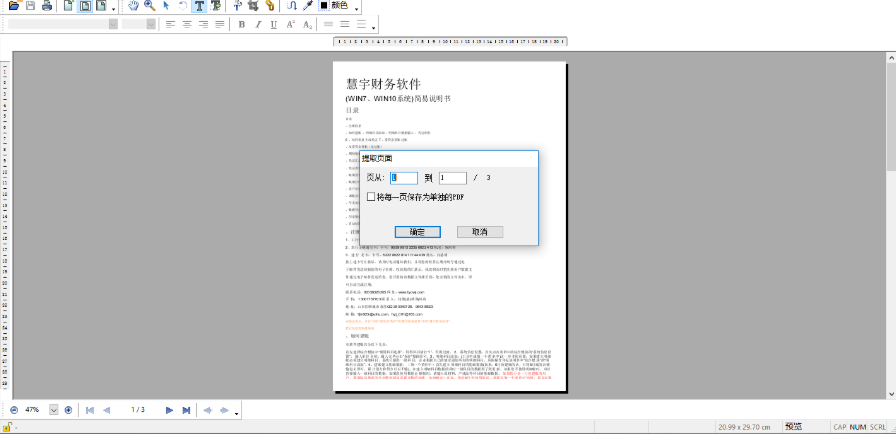Cancel the dialog with 取消
Image resolution: width=896 pixels, height=434 pixels.
[x=480, y=232]
